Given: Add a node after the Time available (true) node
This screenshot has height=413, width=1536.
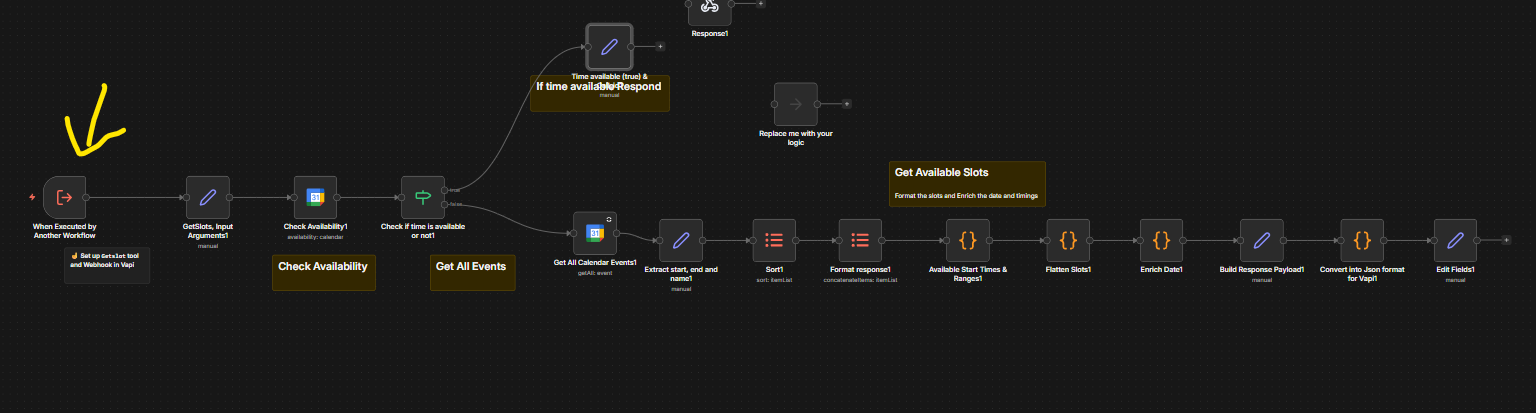Looking at the screenshot, I should (x=660, y=46).
